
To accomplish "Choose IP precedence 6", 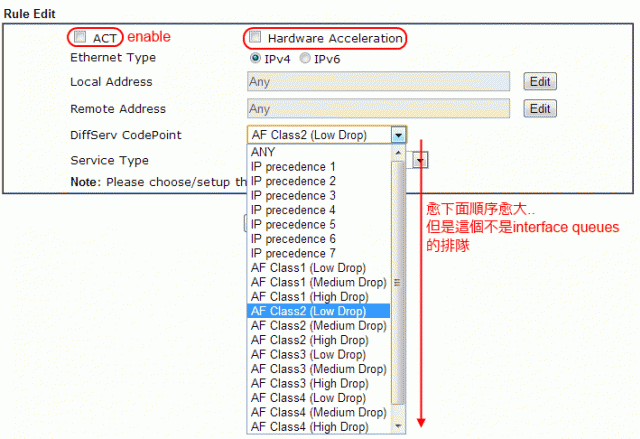I will [x=318, y=239].
